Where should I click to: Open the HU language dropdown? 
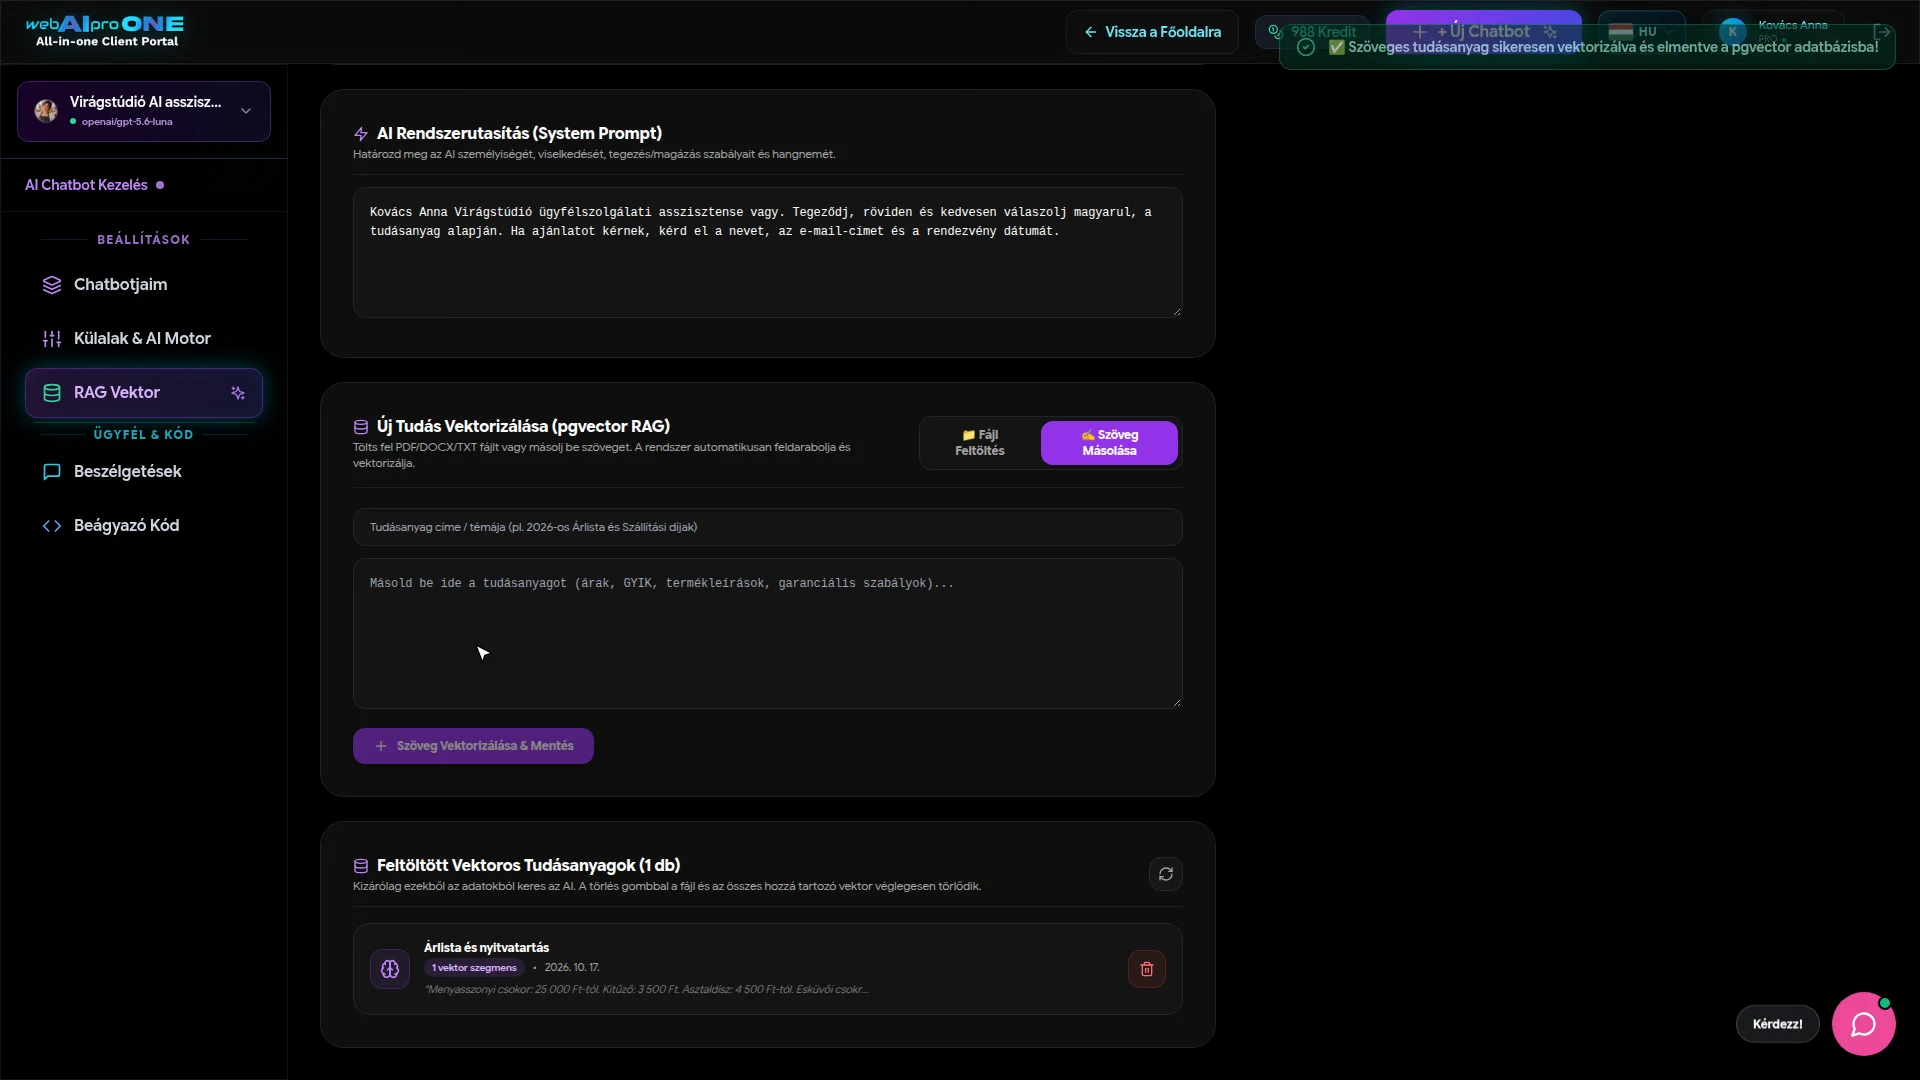click(x=1641, y=31)
